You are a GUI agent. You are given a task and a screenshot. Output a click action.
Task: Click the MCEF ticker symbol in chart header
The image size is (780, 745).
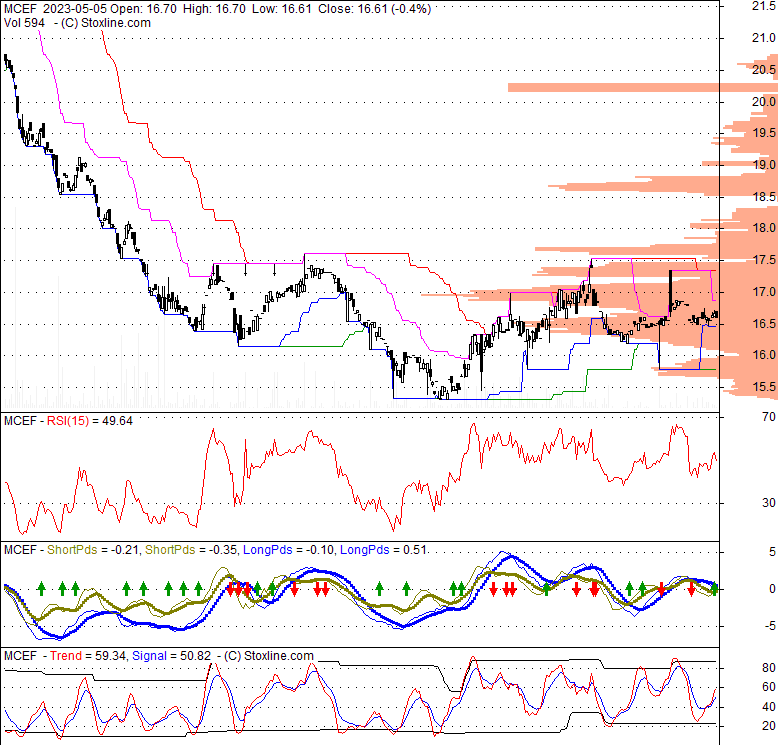(20, 9)
